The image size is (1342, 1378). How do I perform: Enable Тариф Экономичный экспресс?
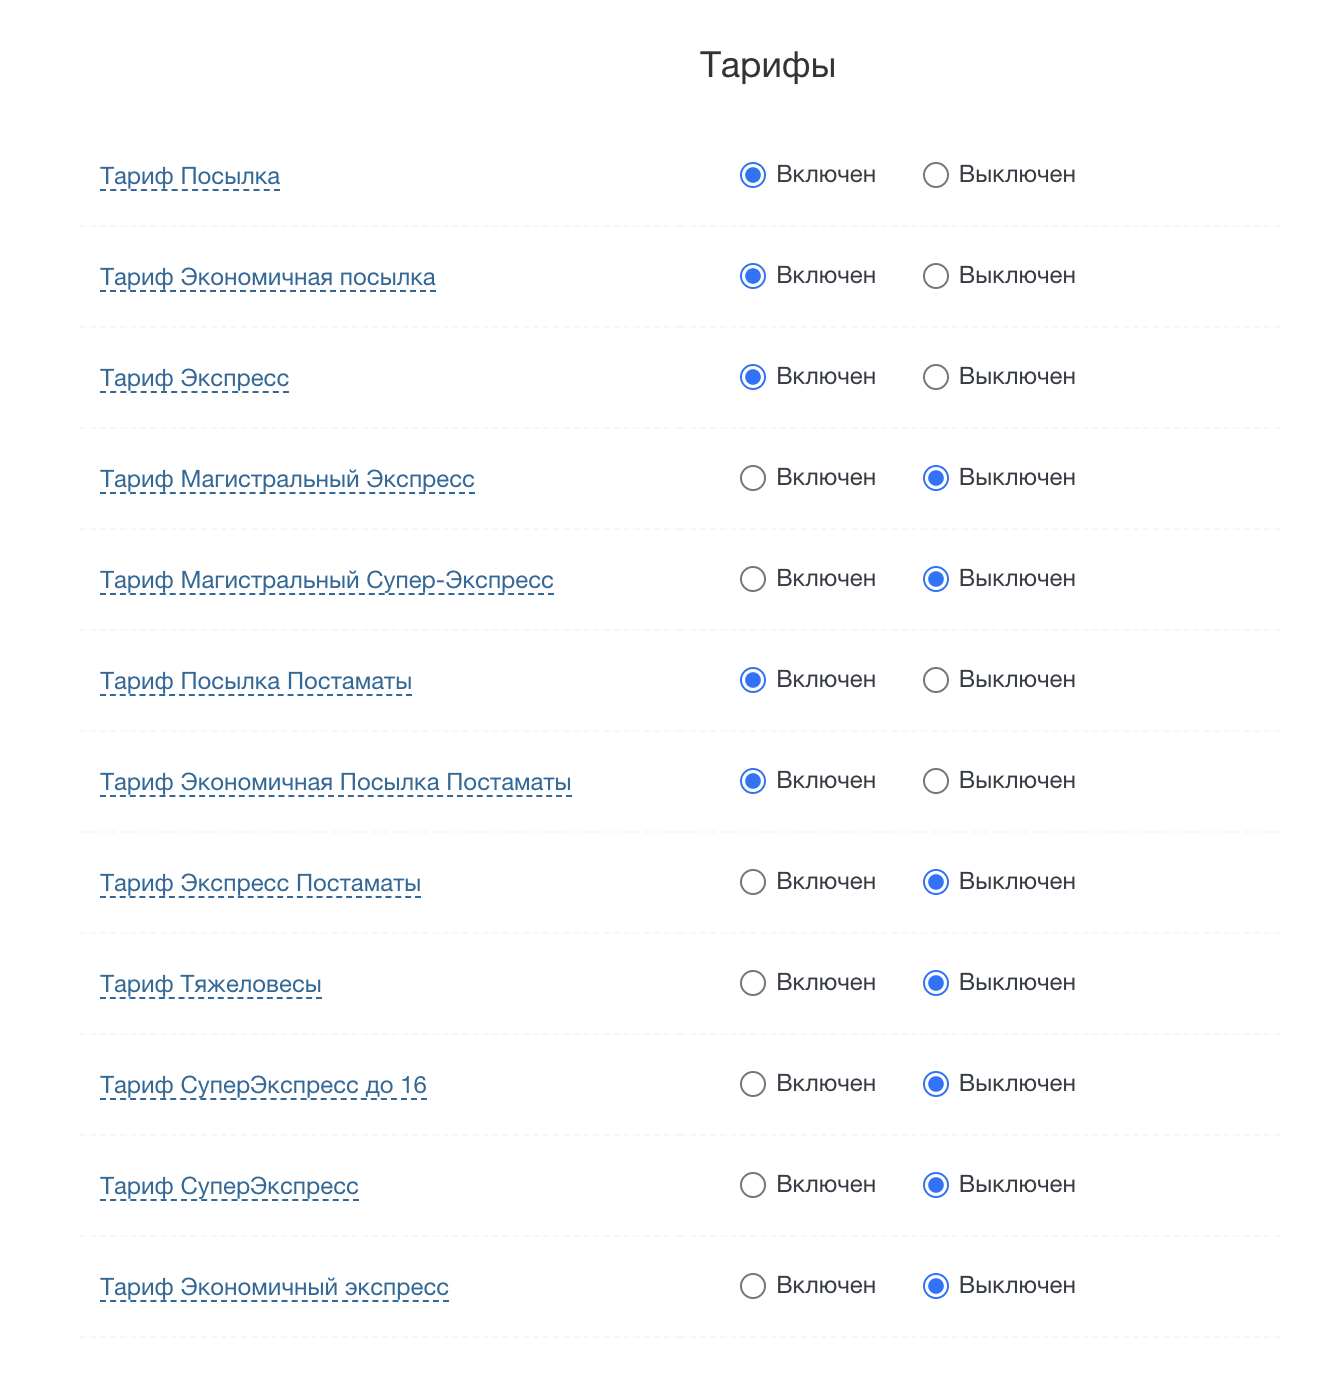(x=753, y=1287)
